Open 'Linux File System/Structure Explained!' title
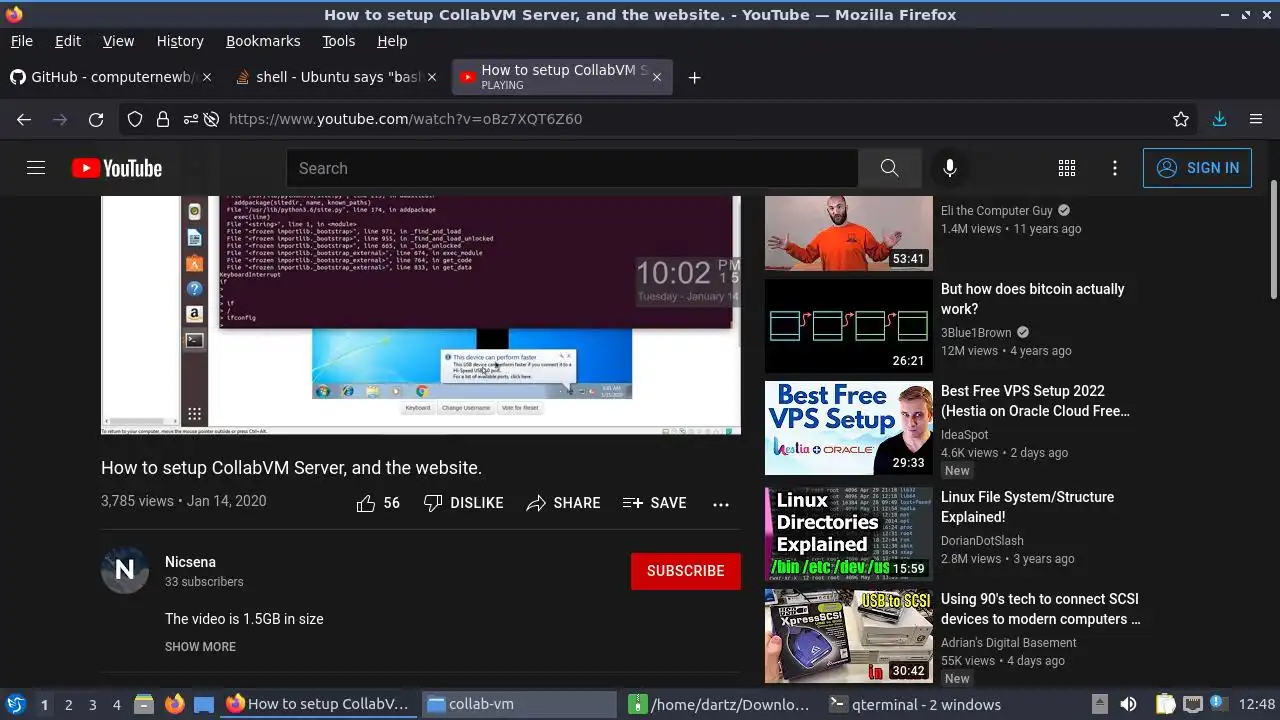 1027,507
